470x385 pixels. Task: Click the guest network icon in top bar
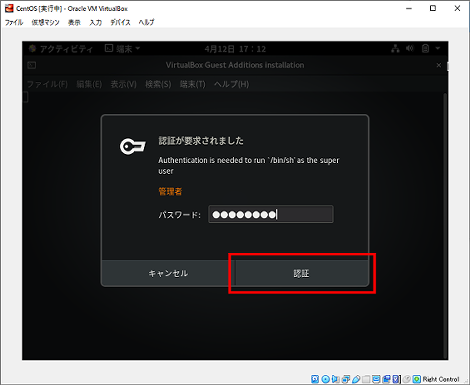[x=395, y=49]
